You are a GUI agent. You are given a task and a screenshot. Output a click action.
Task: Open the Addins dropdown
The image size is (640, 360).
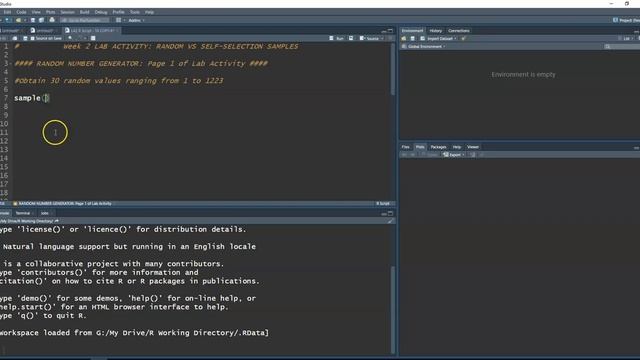pos(136,20)
